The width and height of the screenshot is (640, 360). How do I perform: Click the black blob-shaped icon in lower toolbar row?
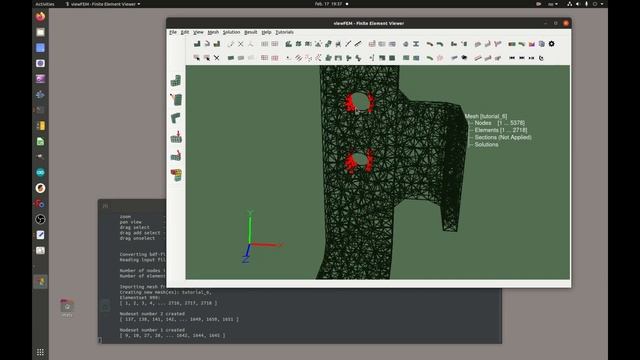tap(464, 58)
